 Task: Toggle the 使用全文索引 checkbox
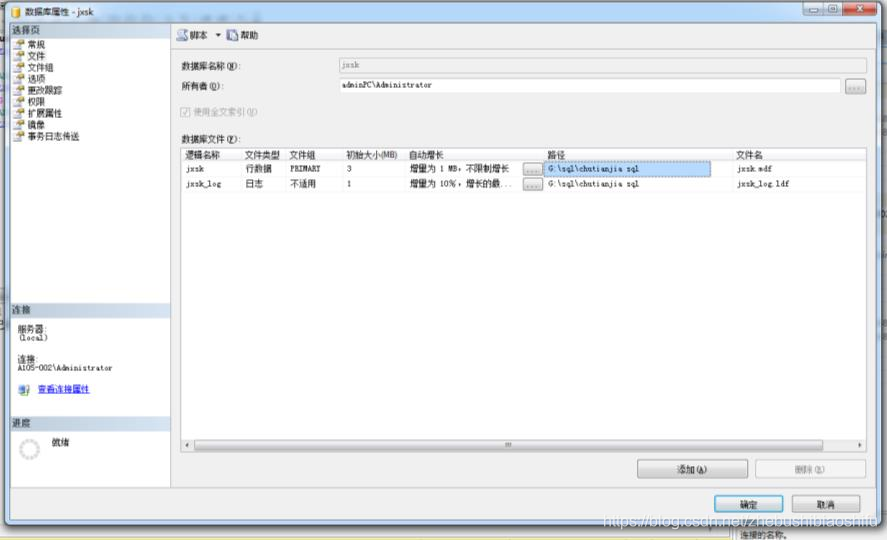pyautogui.click(x=185, y=112)
